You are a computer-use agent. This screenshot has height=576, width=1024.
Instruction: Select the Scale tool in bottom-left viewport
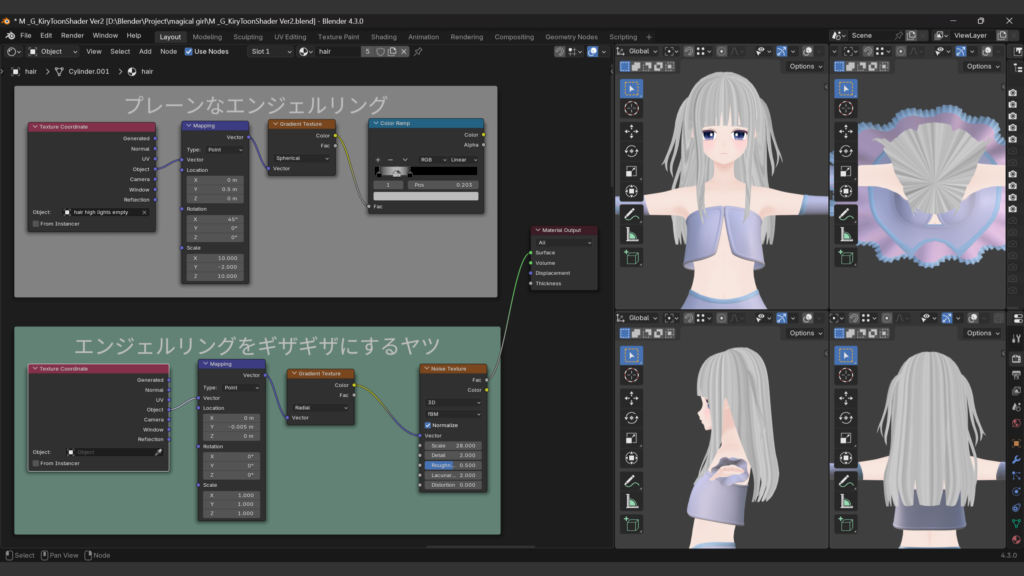point(631,438)
